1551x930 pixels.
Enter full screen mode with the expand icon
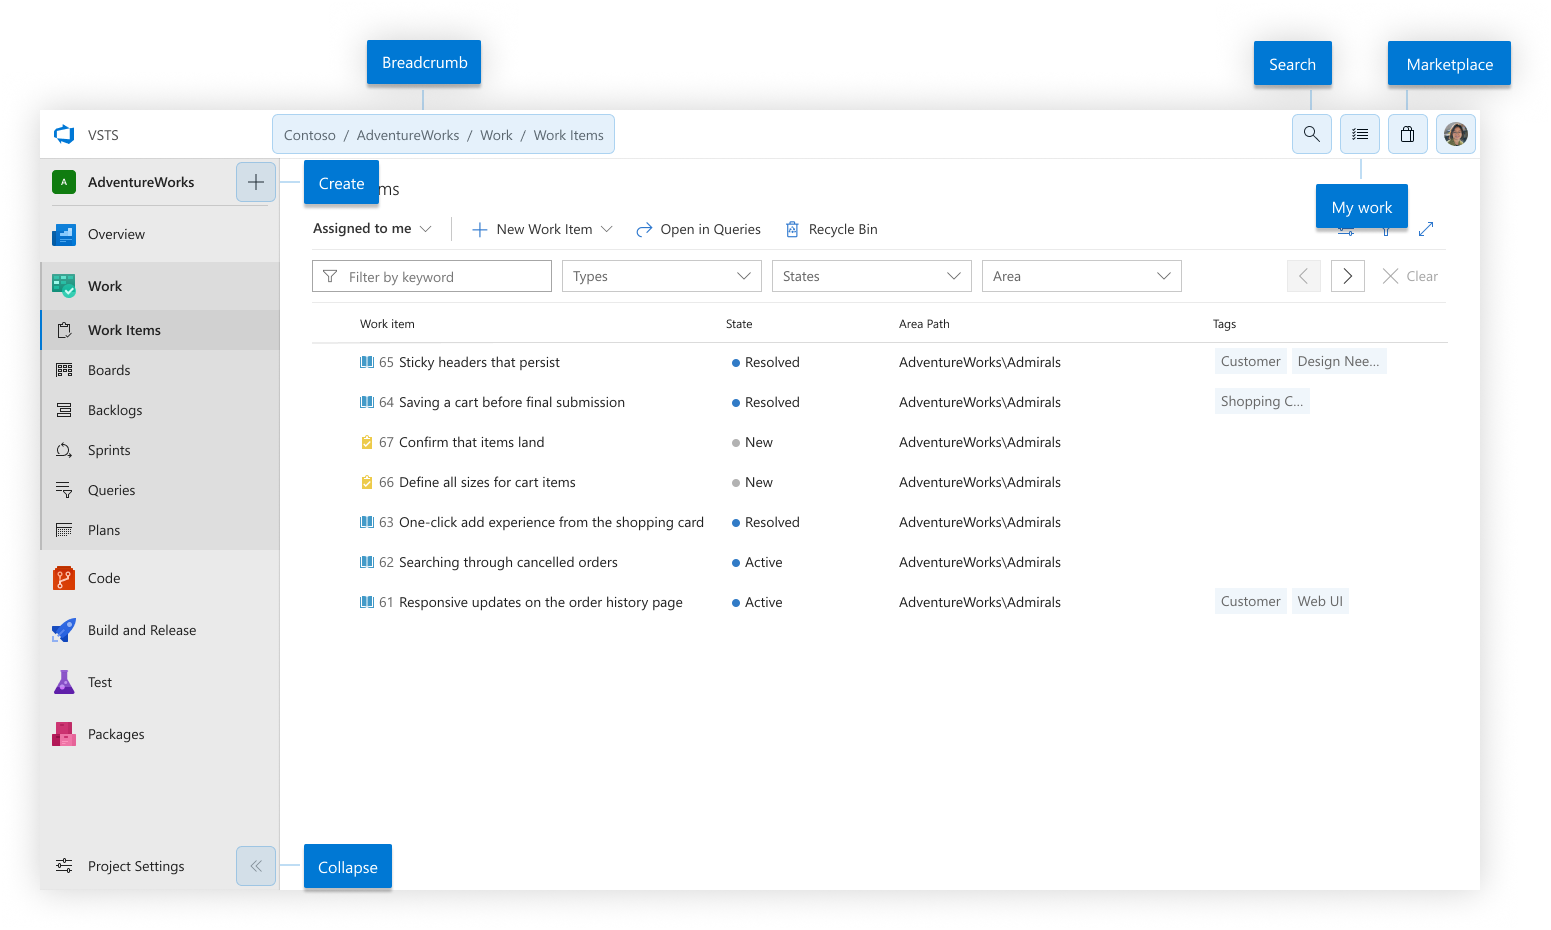1426,229
